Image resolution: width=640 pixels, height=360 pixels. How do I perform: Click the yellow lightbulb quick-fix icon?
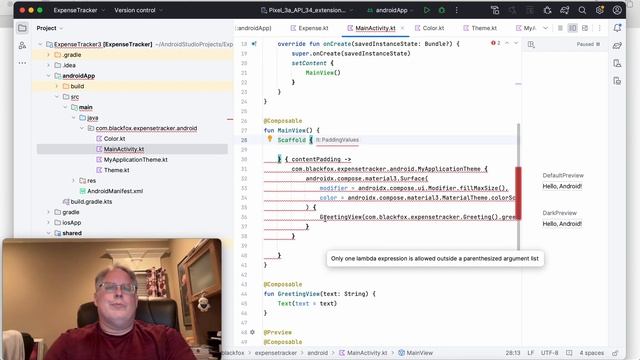coord(270,139)
